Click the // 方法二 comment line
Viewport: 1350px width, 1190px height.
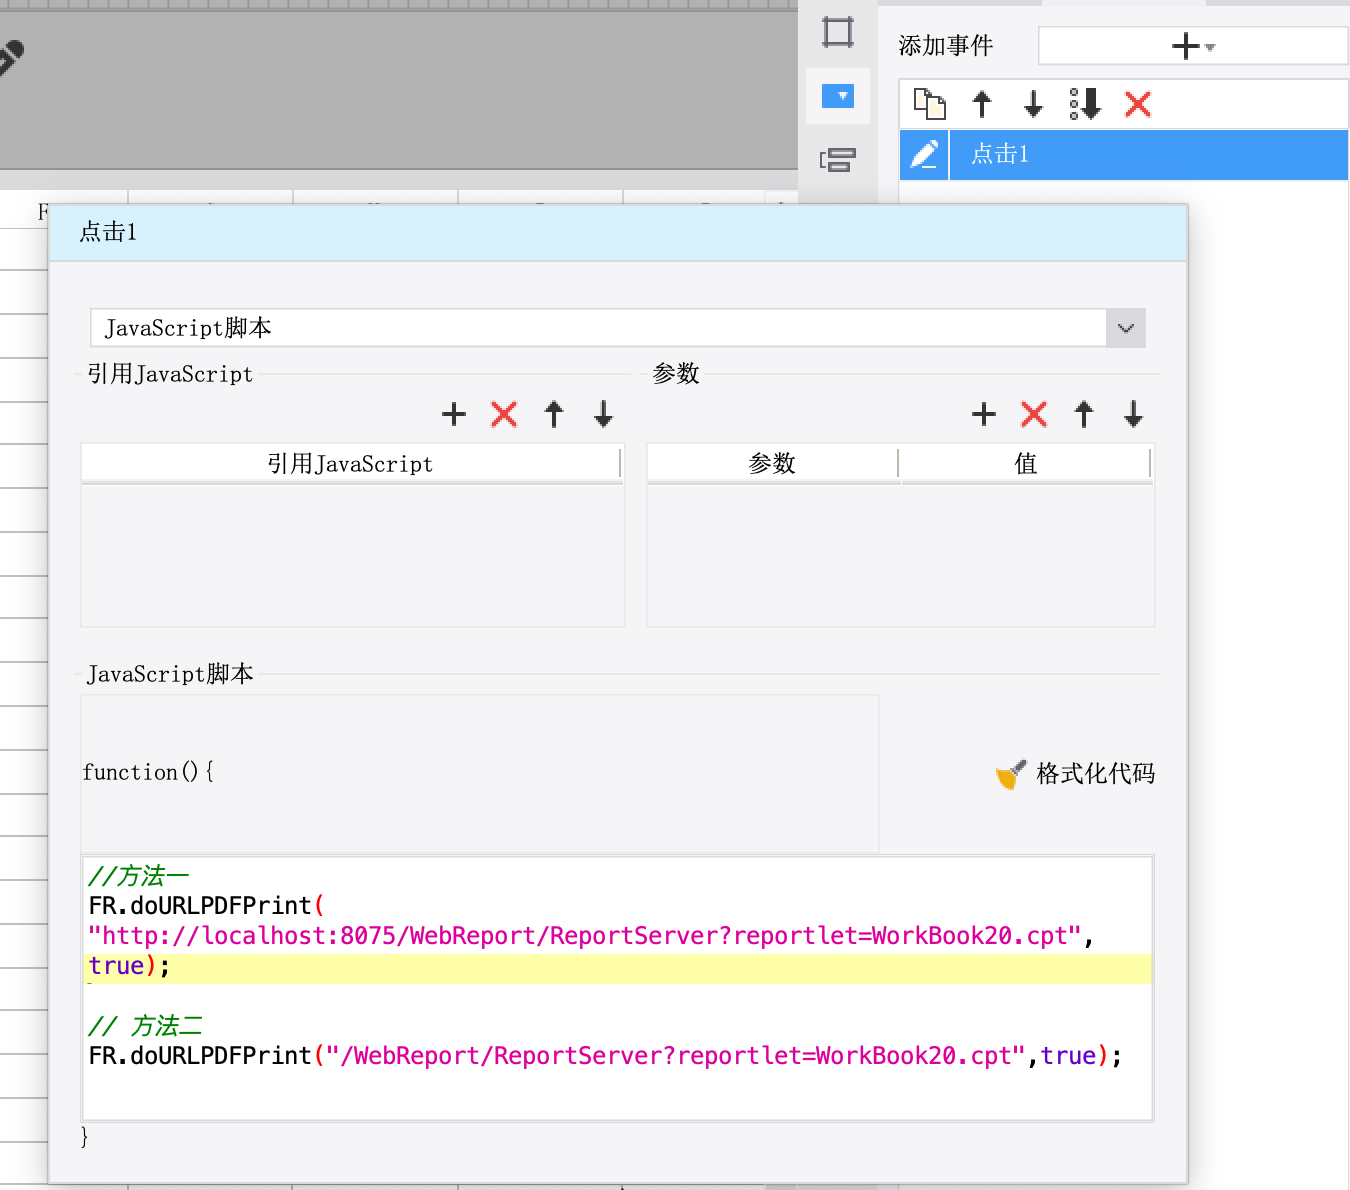[145, 1027]
